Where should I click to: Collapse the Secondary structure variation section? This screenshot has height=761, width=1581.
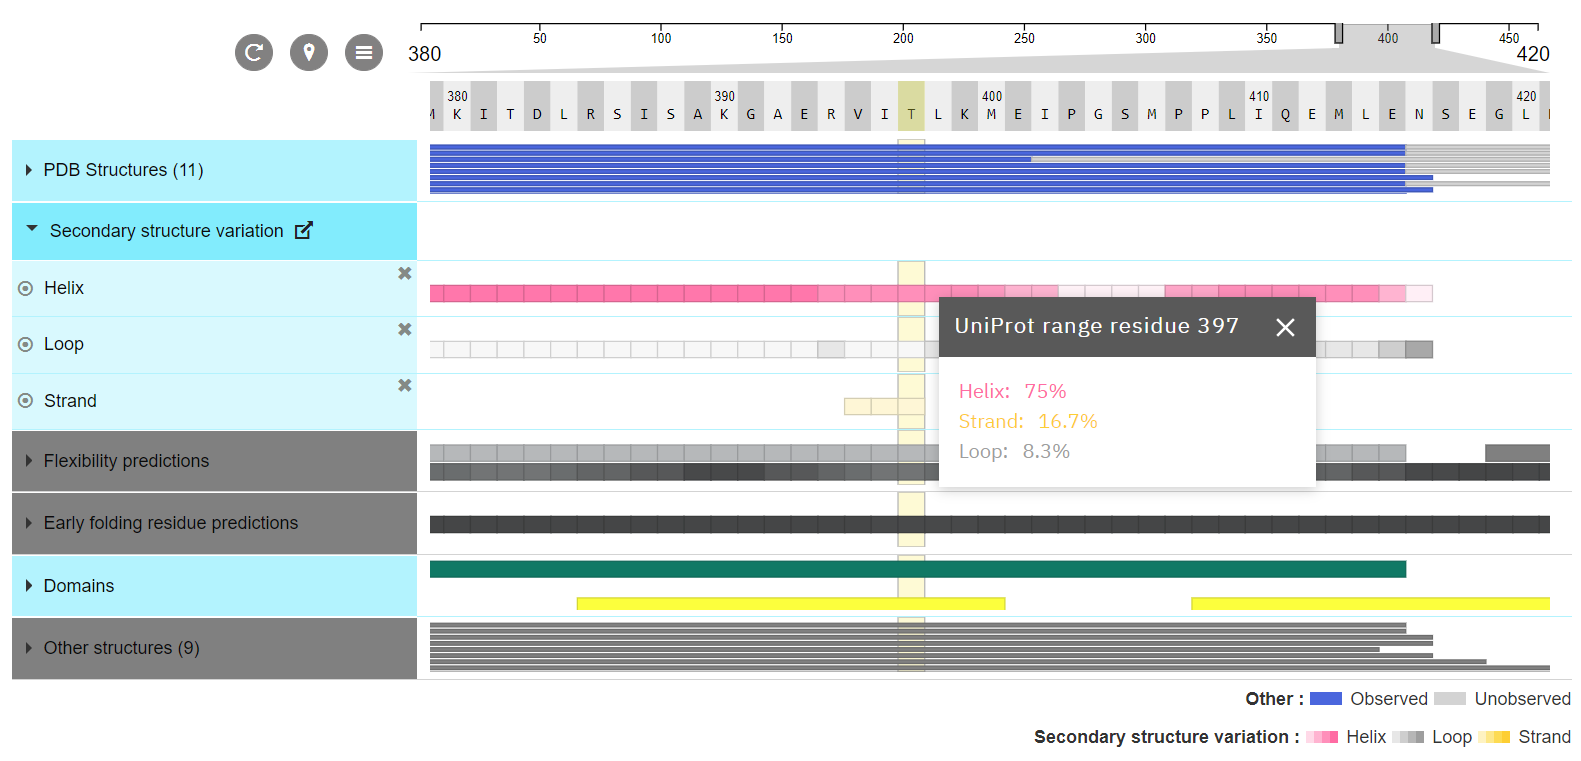pos(32,229)
